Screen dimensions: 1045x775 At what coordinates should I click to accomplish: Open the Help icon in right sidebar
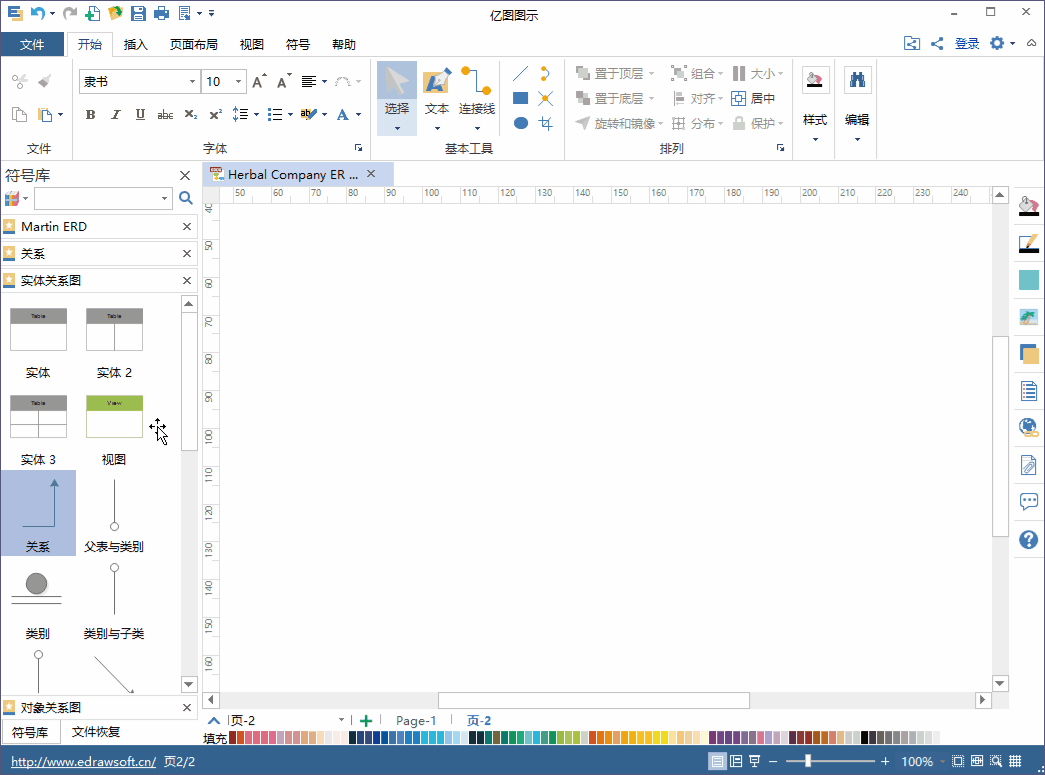[x=1028, y=539]
